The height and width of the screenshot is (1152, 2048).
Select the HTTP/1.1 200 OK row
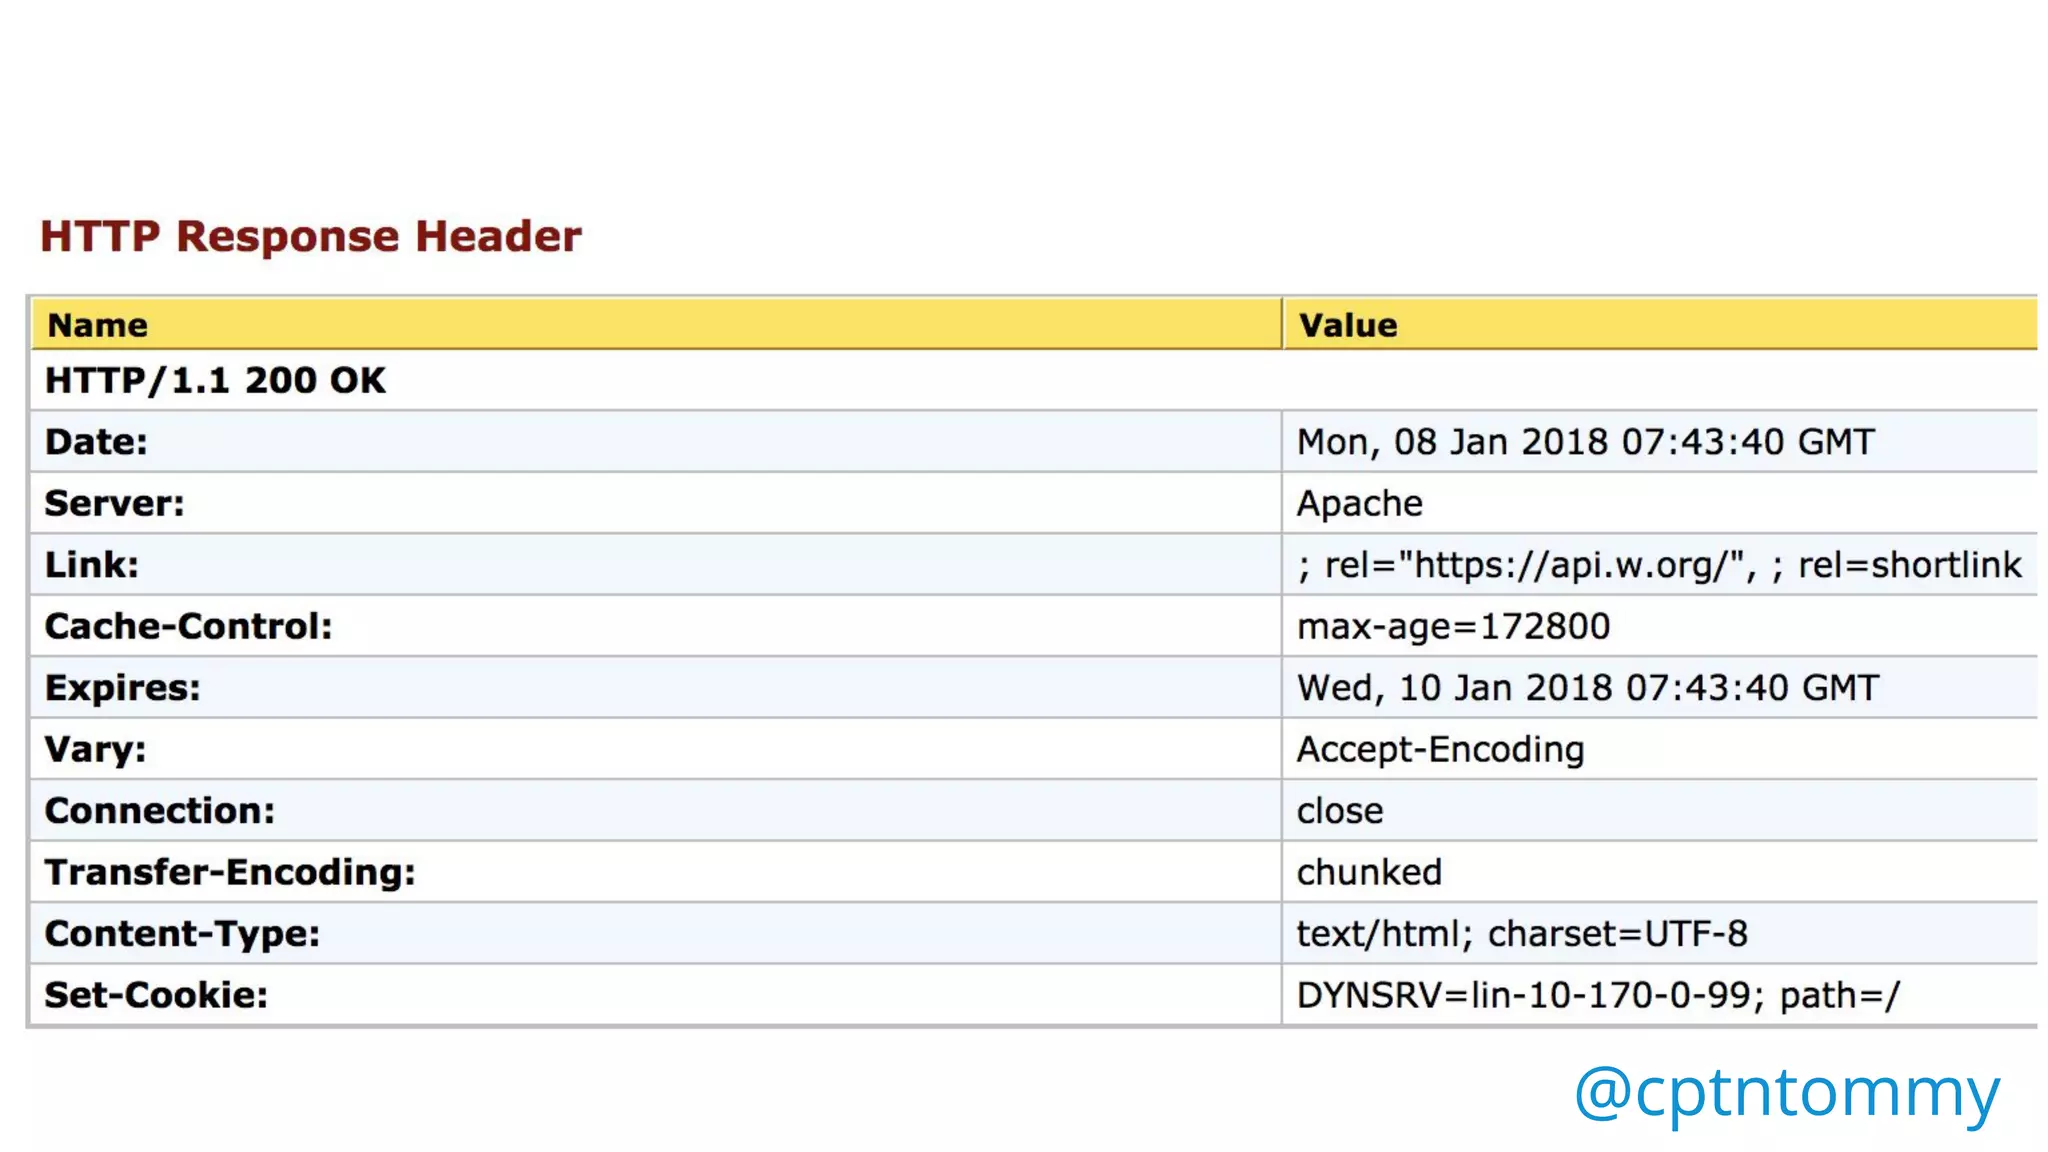pyautogui.click(x=215, y=380)
